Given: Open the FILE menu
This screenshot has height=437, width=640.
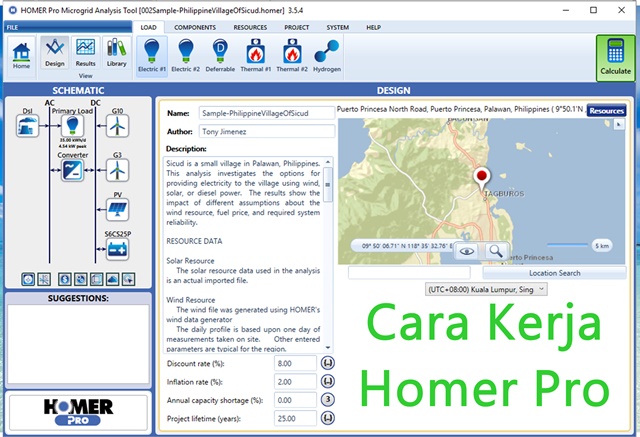Looking at the screenshot, I should [68, 27].
